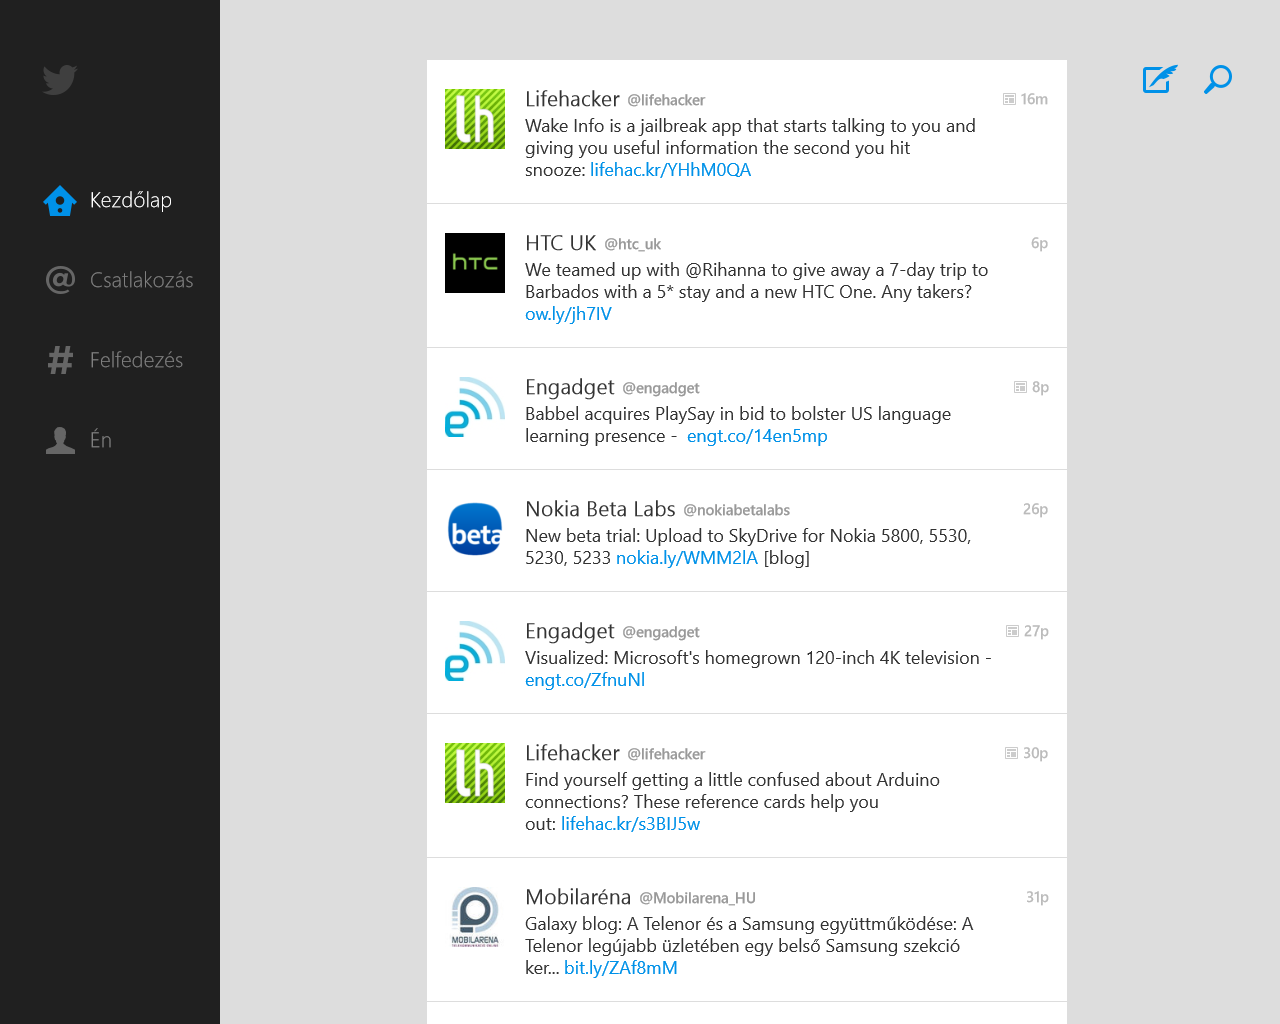
Task: Click Lifehacker name on Wake Info tweet
Action: (572, 99)
